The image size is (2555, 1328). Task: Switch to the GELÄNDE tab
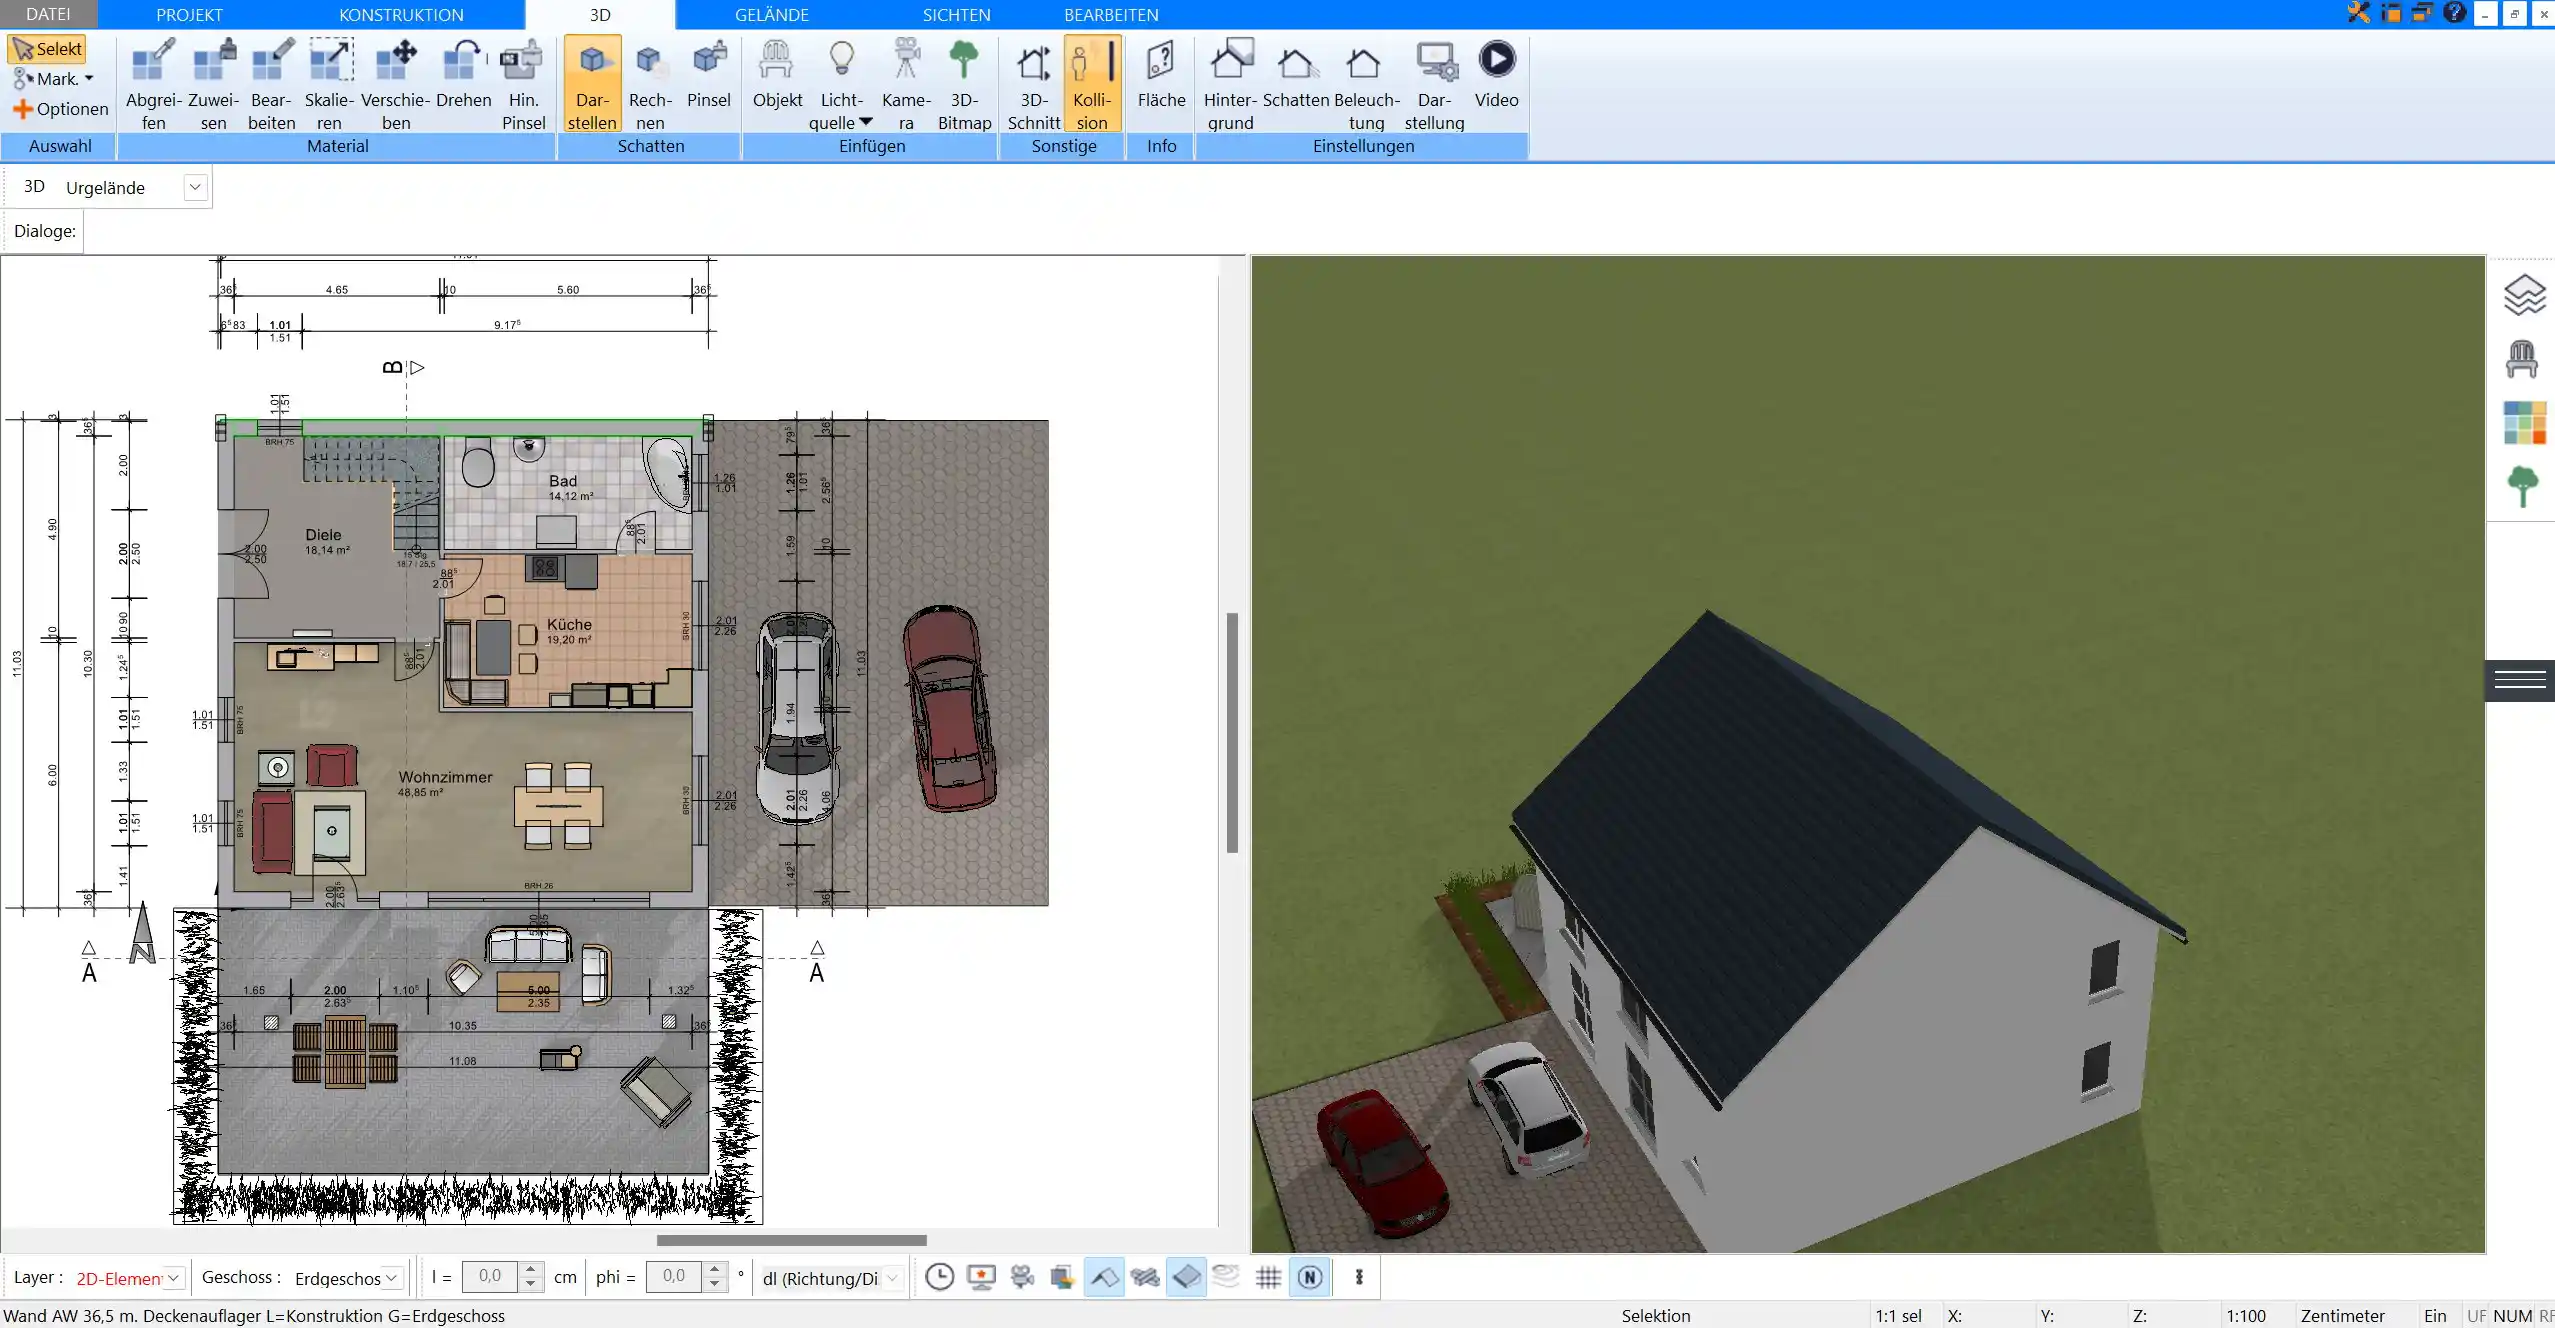[772, 15]
